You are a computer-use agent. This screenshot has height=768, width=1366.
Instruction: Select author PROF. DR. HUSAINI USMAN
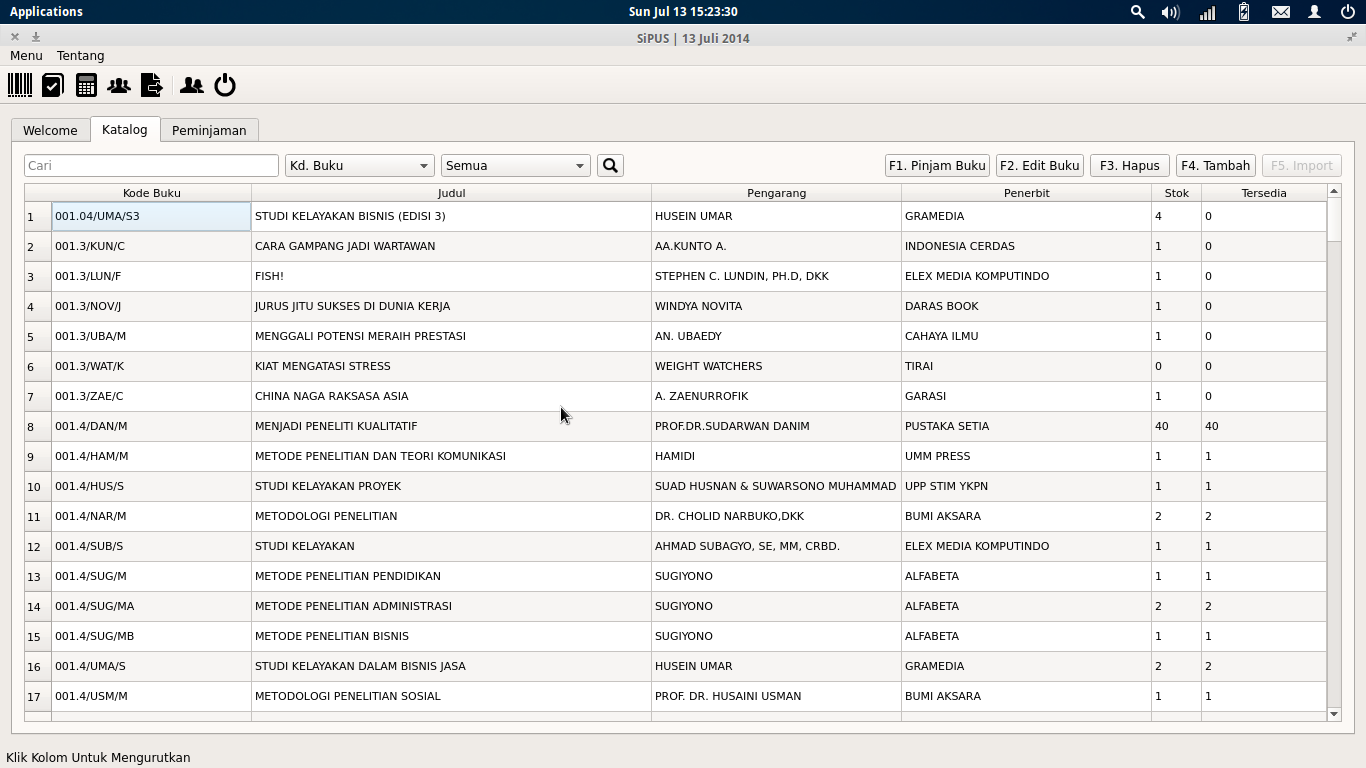(777, 696)
